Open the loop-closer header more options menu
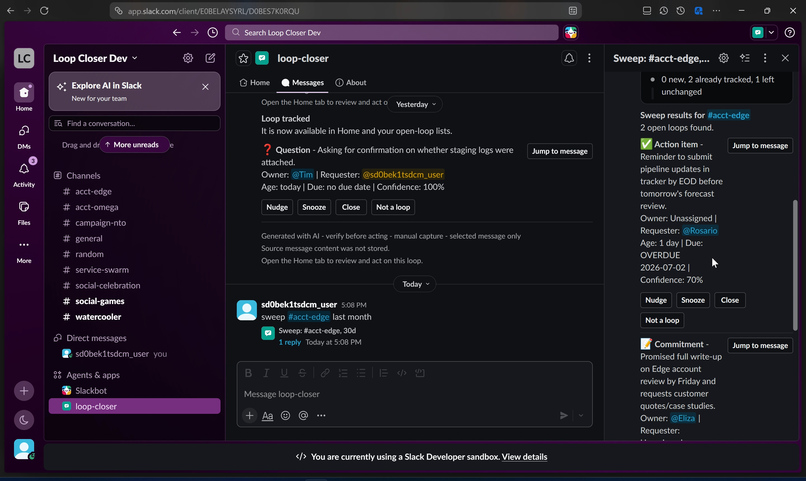806x481 pixels. (589, 58)
